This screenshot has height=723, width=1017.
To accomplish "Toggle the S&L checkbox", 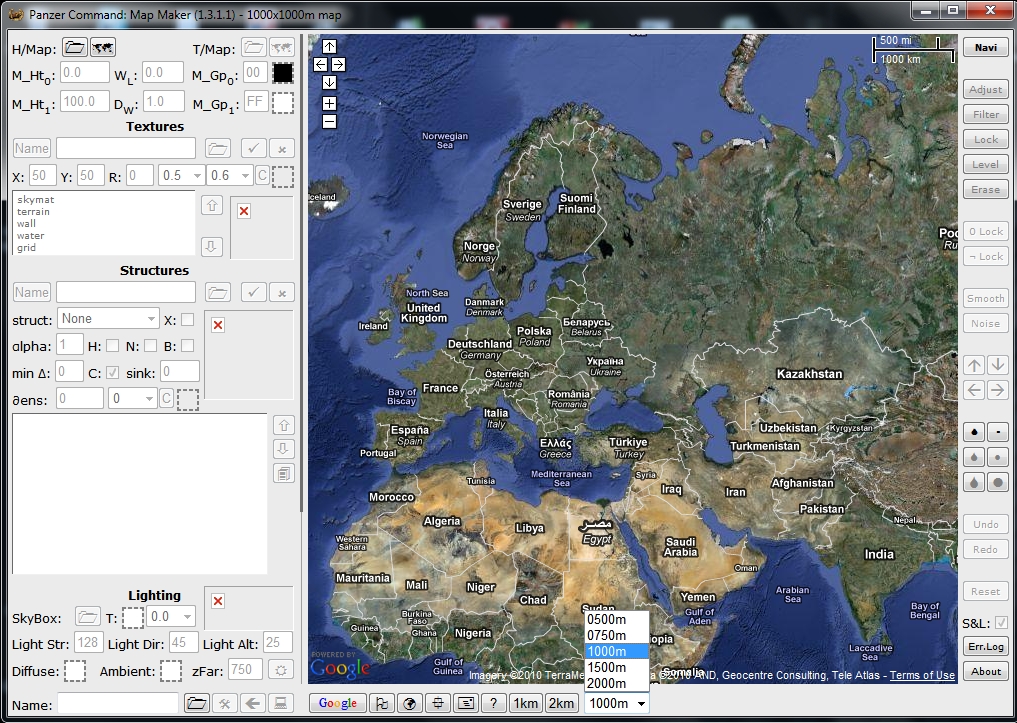I will [x=1001, y=622].
